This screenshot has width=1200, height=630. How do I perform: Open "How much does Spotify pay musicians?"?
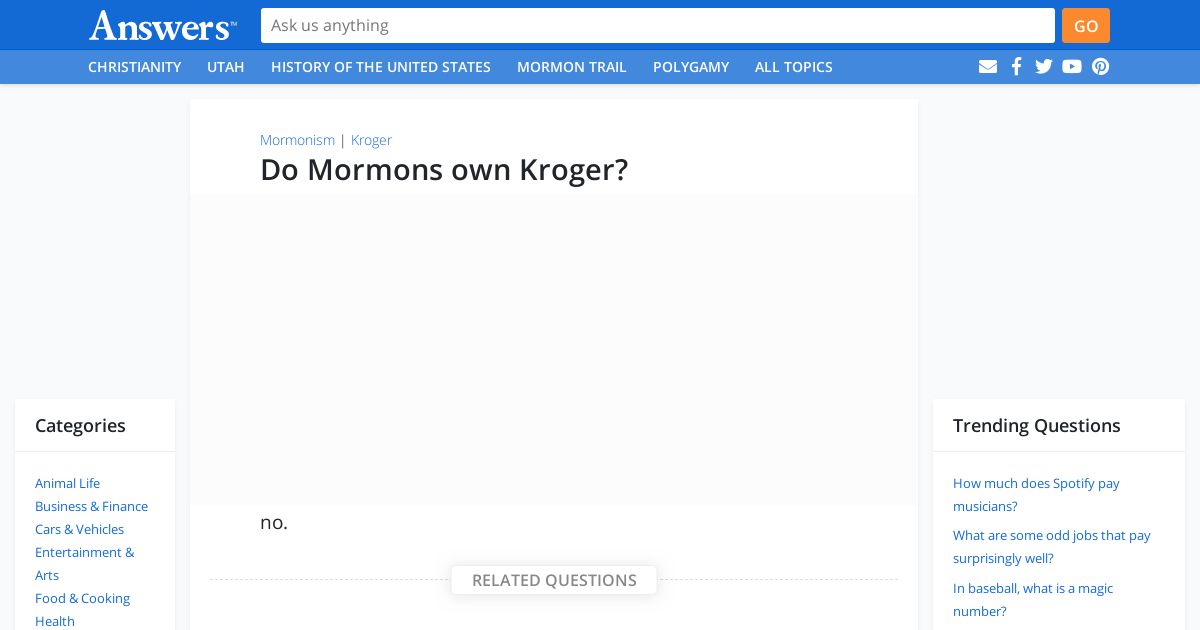[x=1036, y=495]
